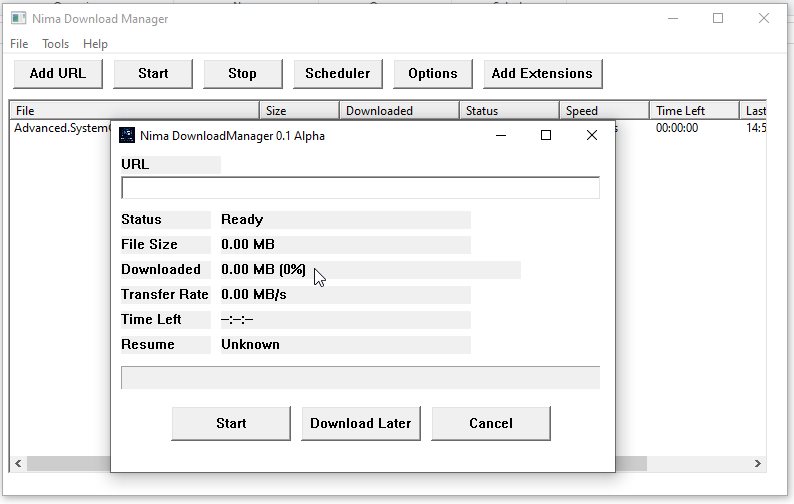Image resolution: width=794 pixels, height=504 pixels.
Task: Close the main Nima Download Manager window
Action: coord(764,19)
